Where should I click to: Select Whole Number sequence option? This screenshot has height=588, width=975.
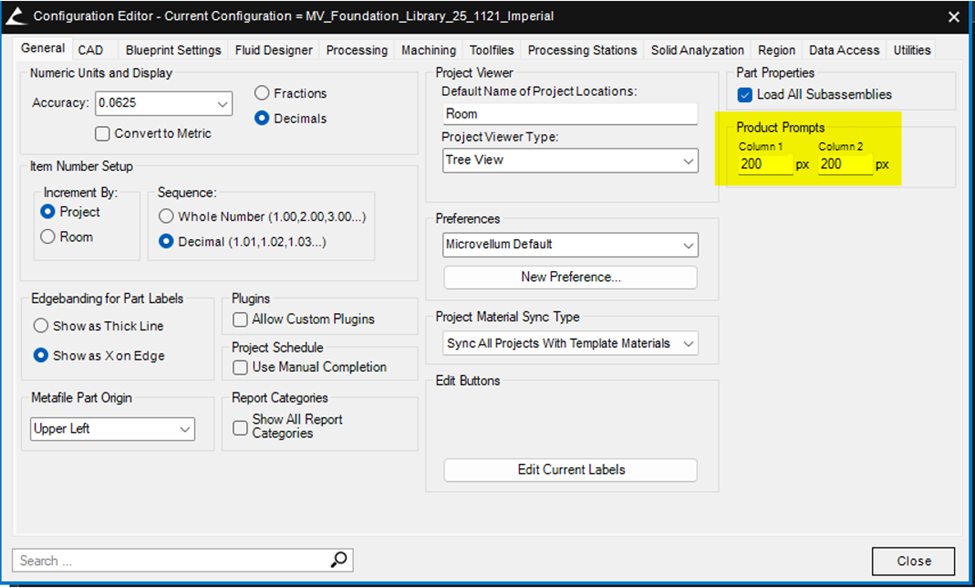[x=166, y=216]
